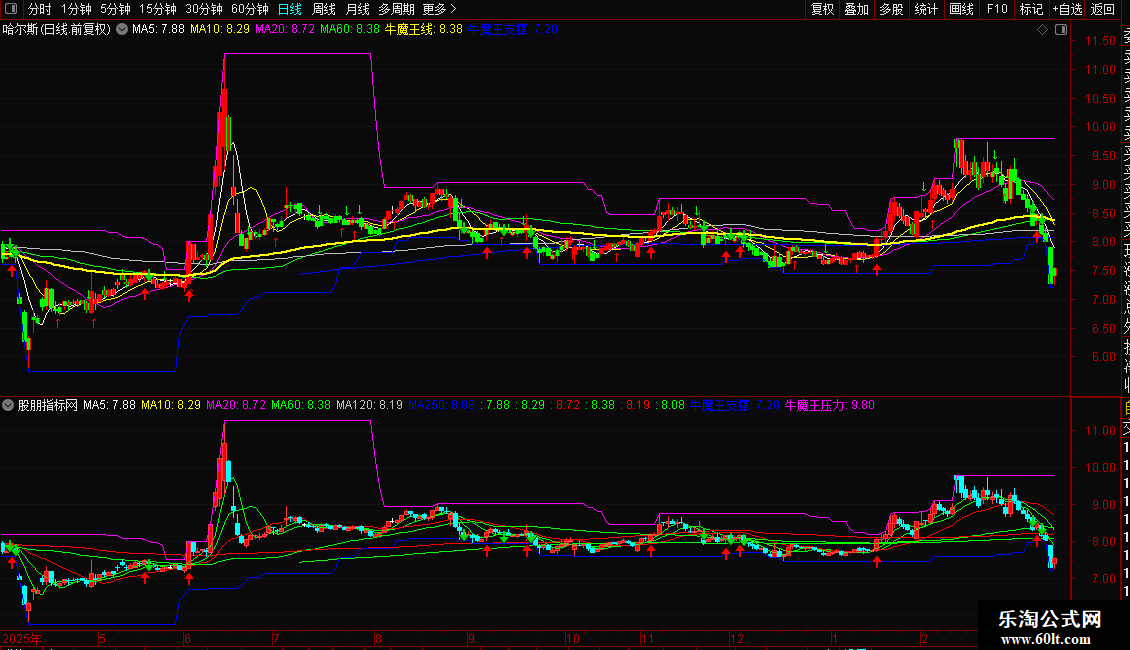Toggle the side panel icon beside the diamond
The width and height of the screenshot is (1130, 650).
click(1061, 30)
